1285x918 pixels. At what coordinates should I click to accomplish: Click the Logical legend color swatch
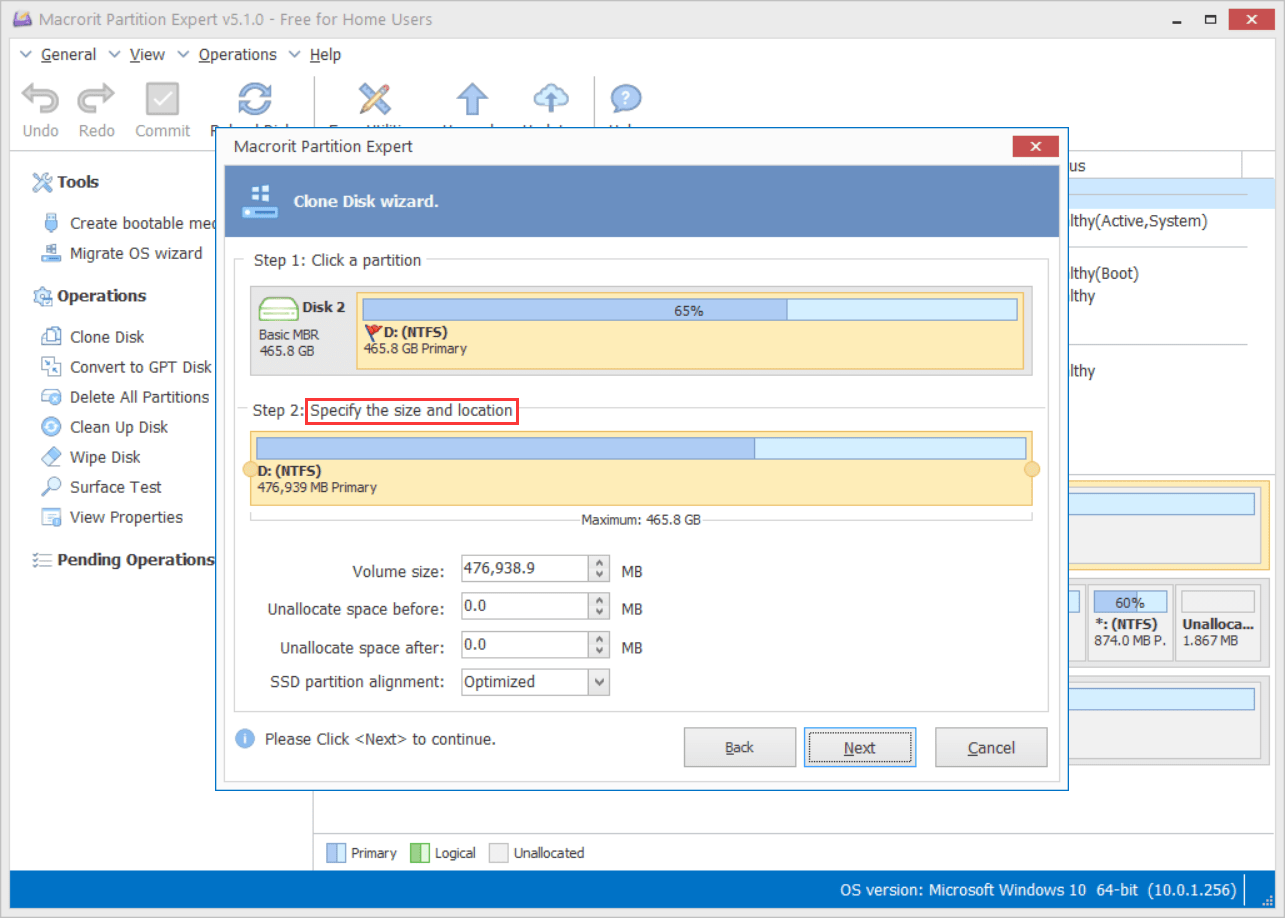tap(419, 853)
